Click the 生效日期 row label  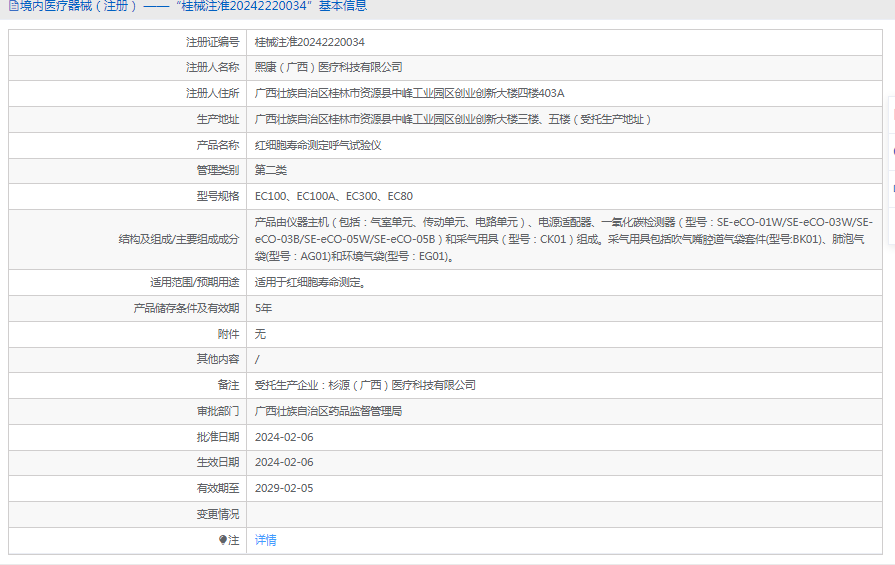click(217, 462)
